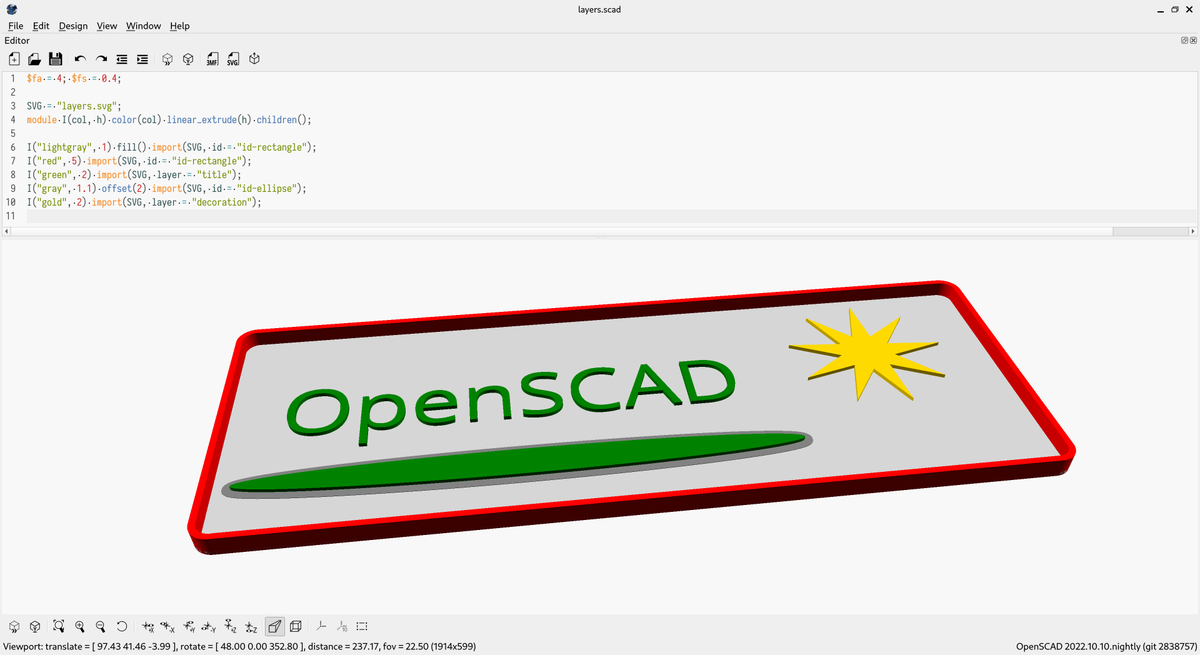Click the OpenSCAD version text in status bar
Viewport: 1200px width, 655px height.
(1106, 647)
